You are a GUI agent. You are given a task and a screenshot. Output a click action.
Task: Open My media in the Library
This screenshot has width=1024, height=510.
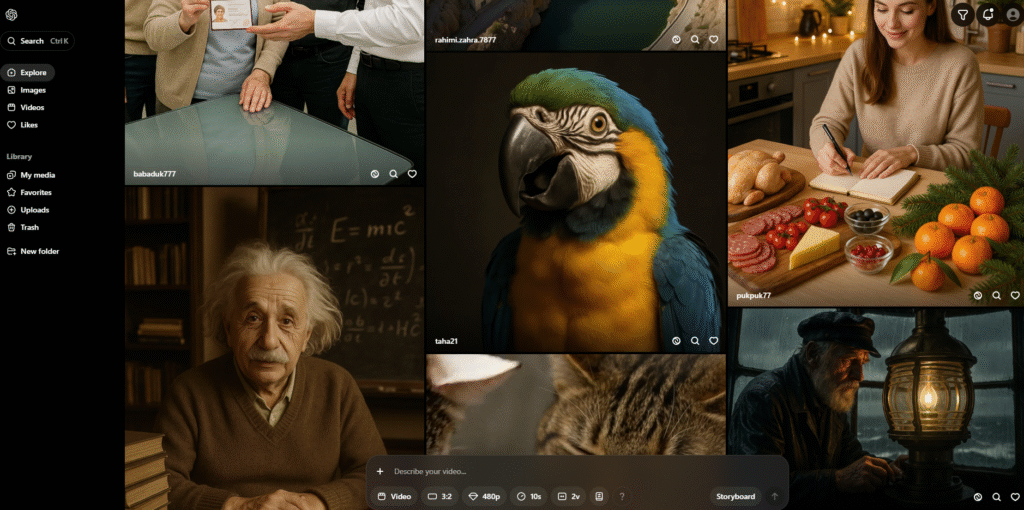(37, 175)
